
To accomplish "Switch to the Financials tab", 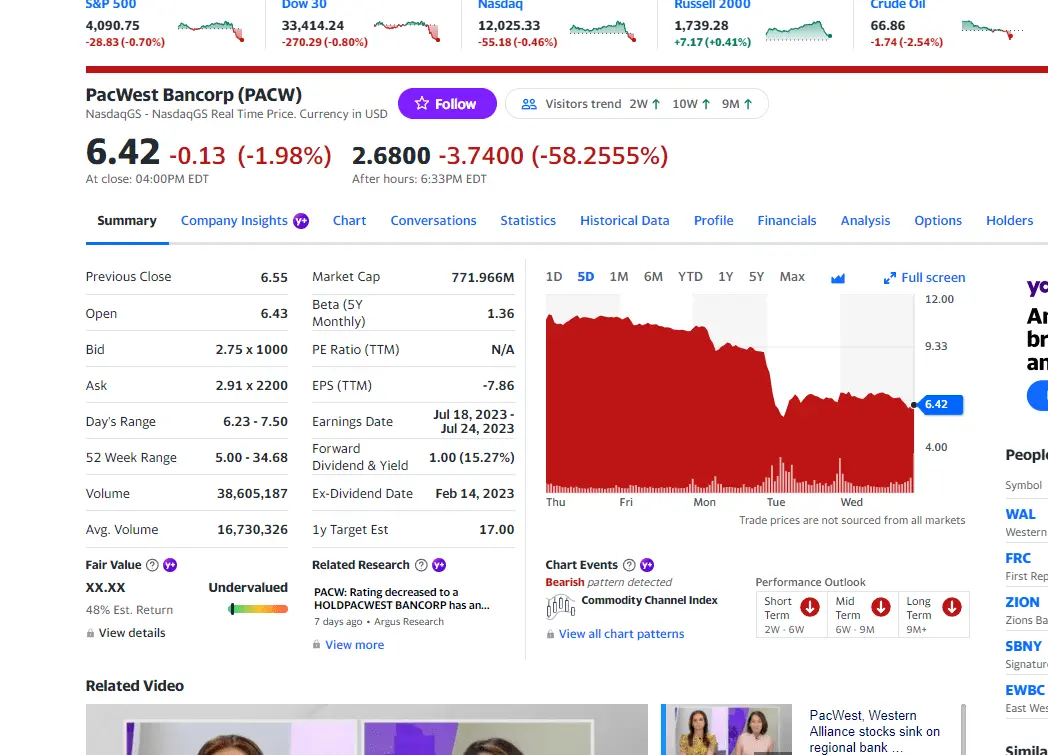I will [786, 221].
